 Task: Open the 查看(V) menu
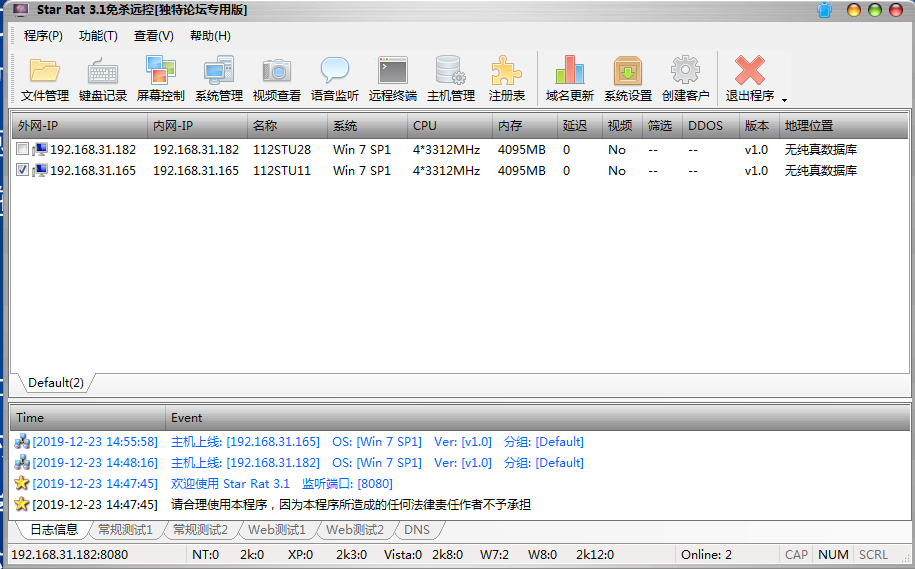[x=153, y=36]
